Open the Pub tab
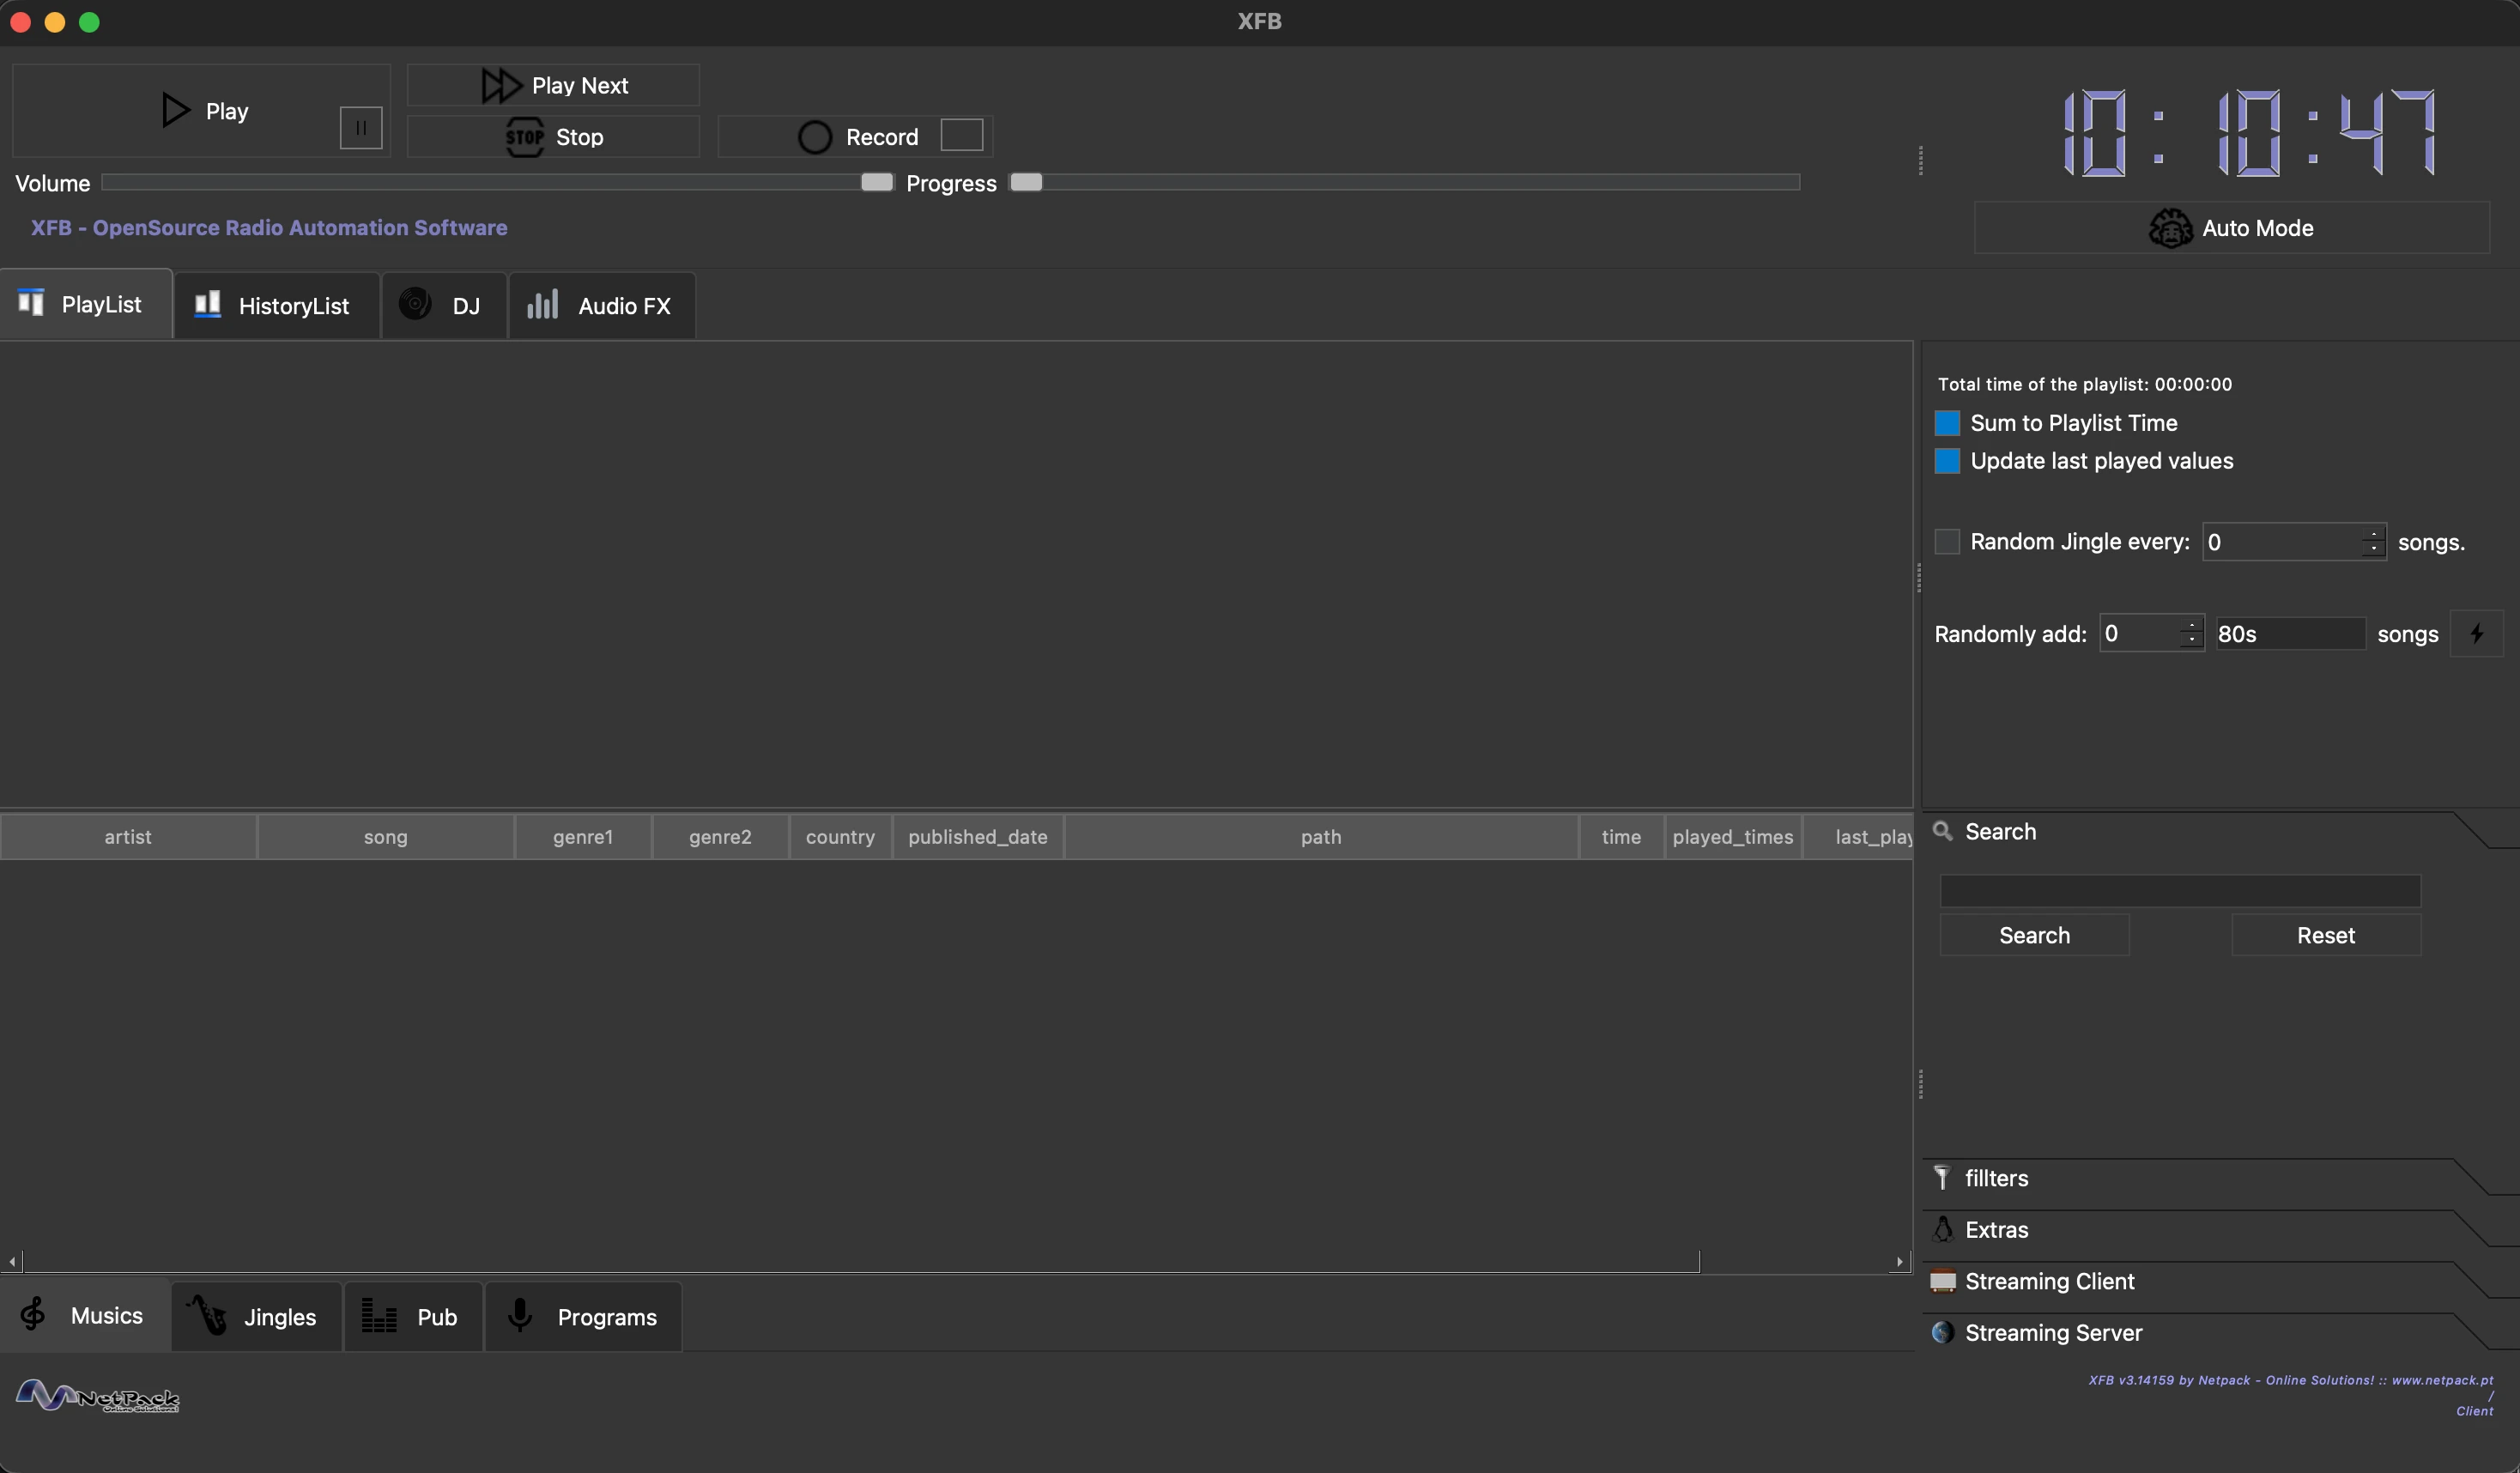 (x=413, y=1317)
